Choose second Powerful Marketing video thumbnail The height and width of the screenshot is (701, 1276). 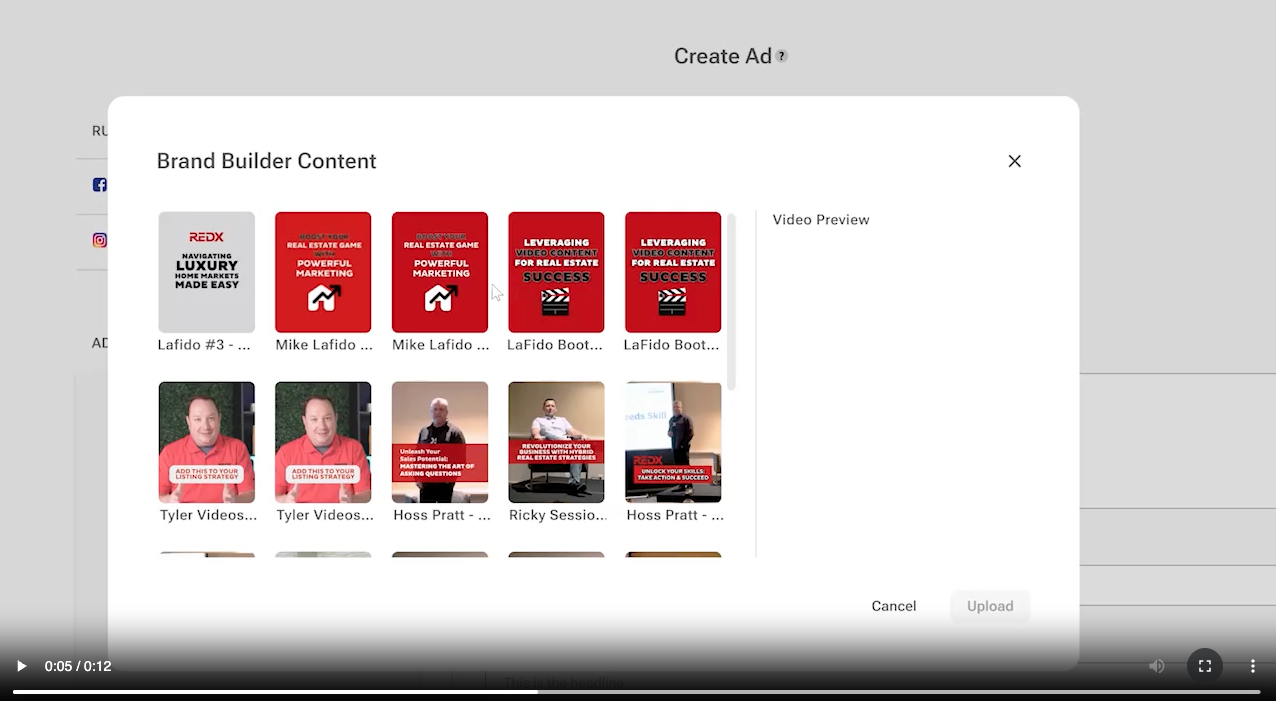tap(440, 272)
